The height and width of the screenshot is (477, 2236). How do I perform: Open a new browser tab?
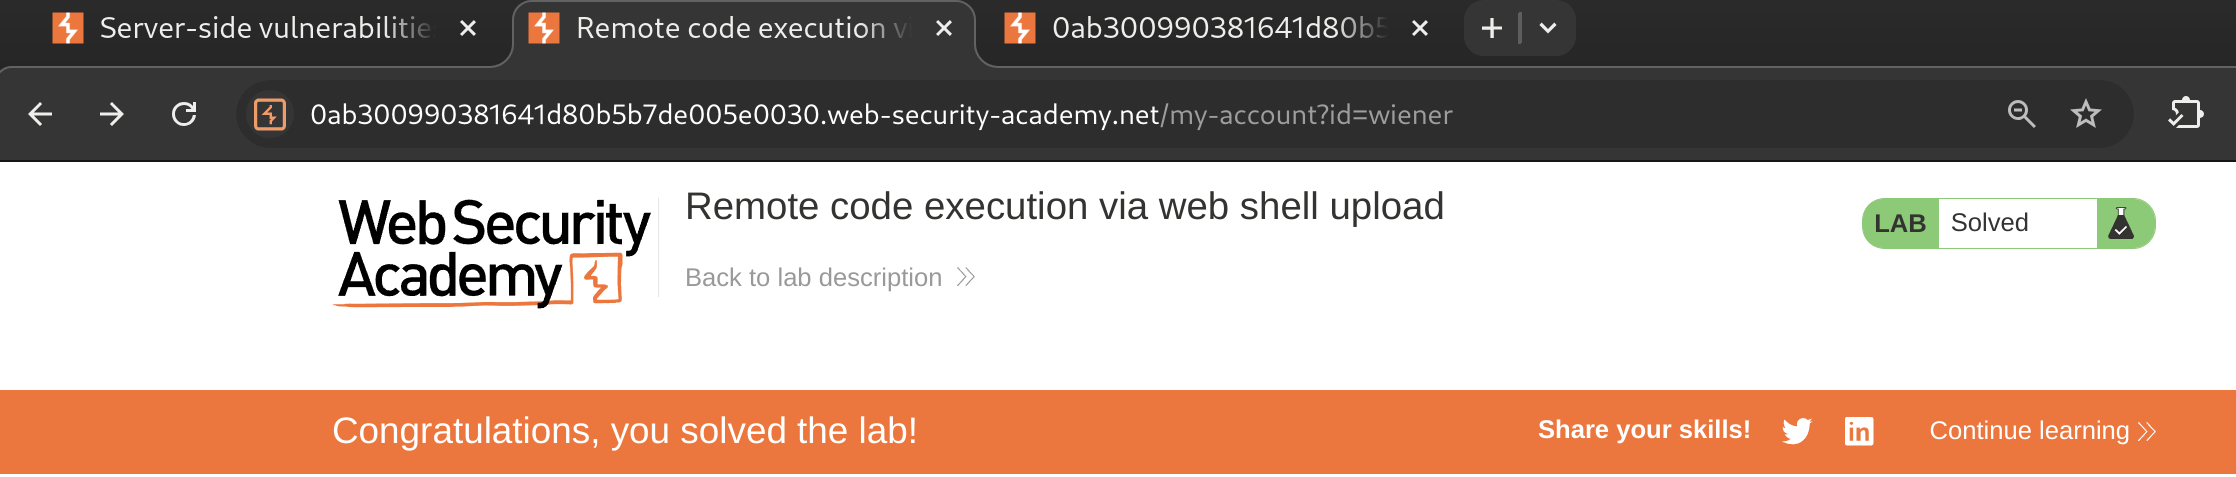(x=1492, y=28)
